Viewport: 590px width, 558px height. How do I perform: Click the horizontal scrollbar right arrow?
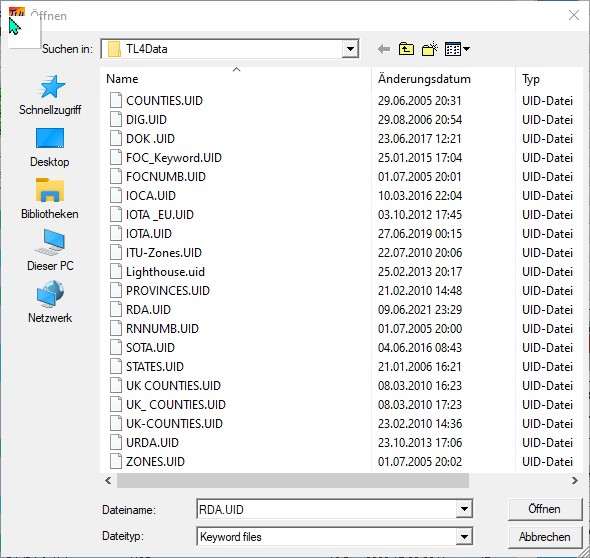coord(575,480)
